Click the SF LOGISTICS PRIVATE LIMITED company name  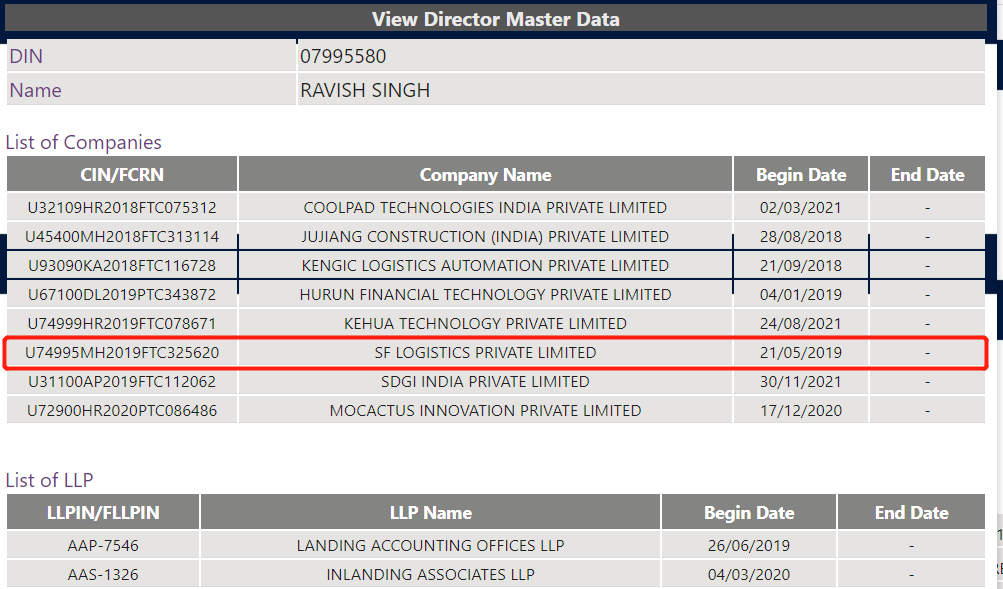tap(485, 353)
